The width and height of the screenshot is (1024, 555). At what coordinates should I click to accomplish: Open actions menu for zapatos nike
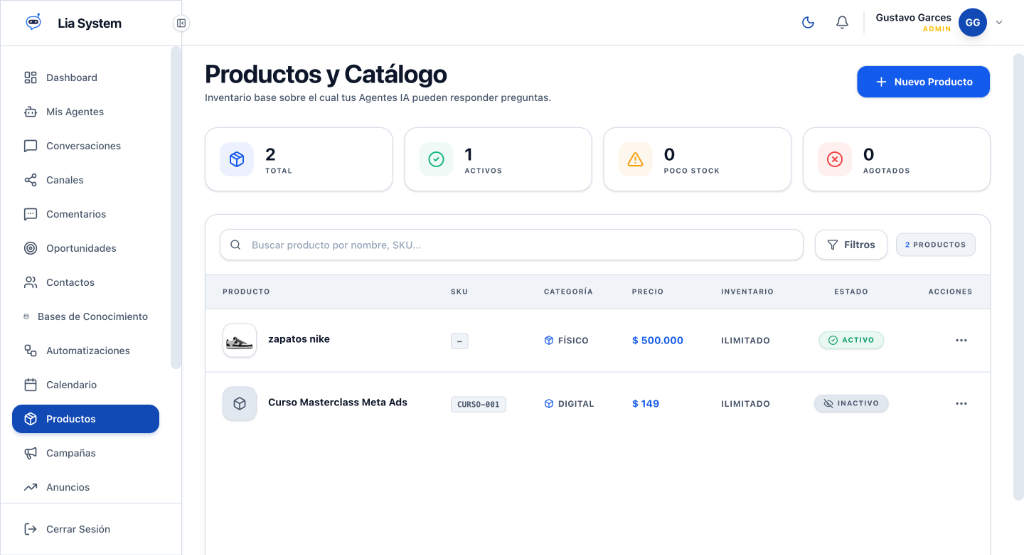point(961,340)
